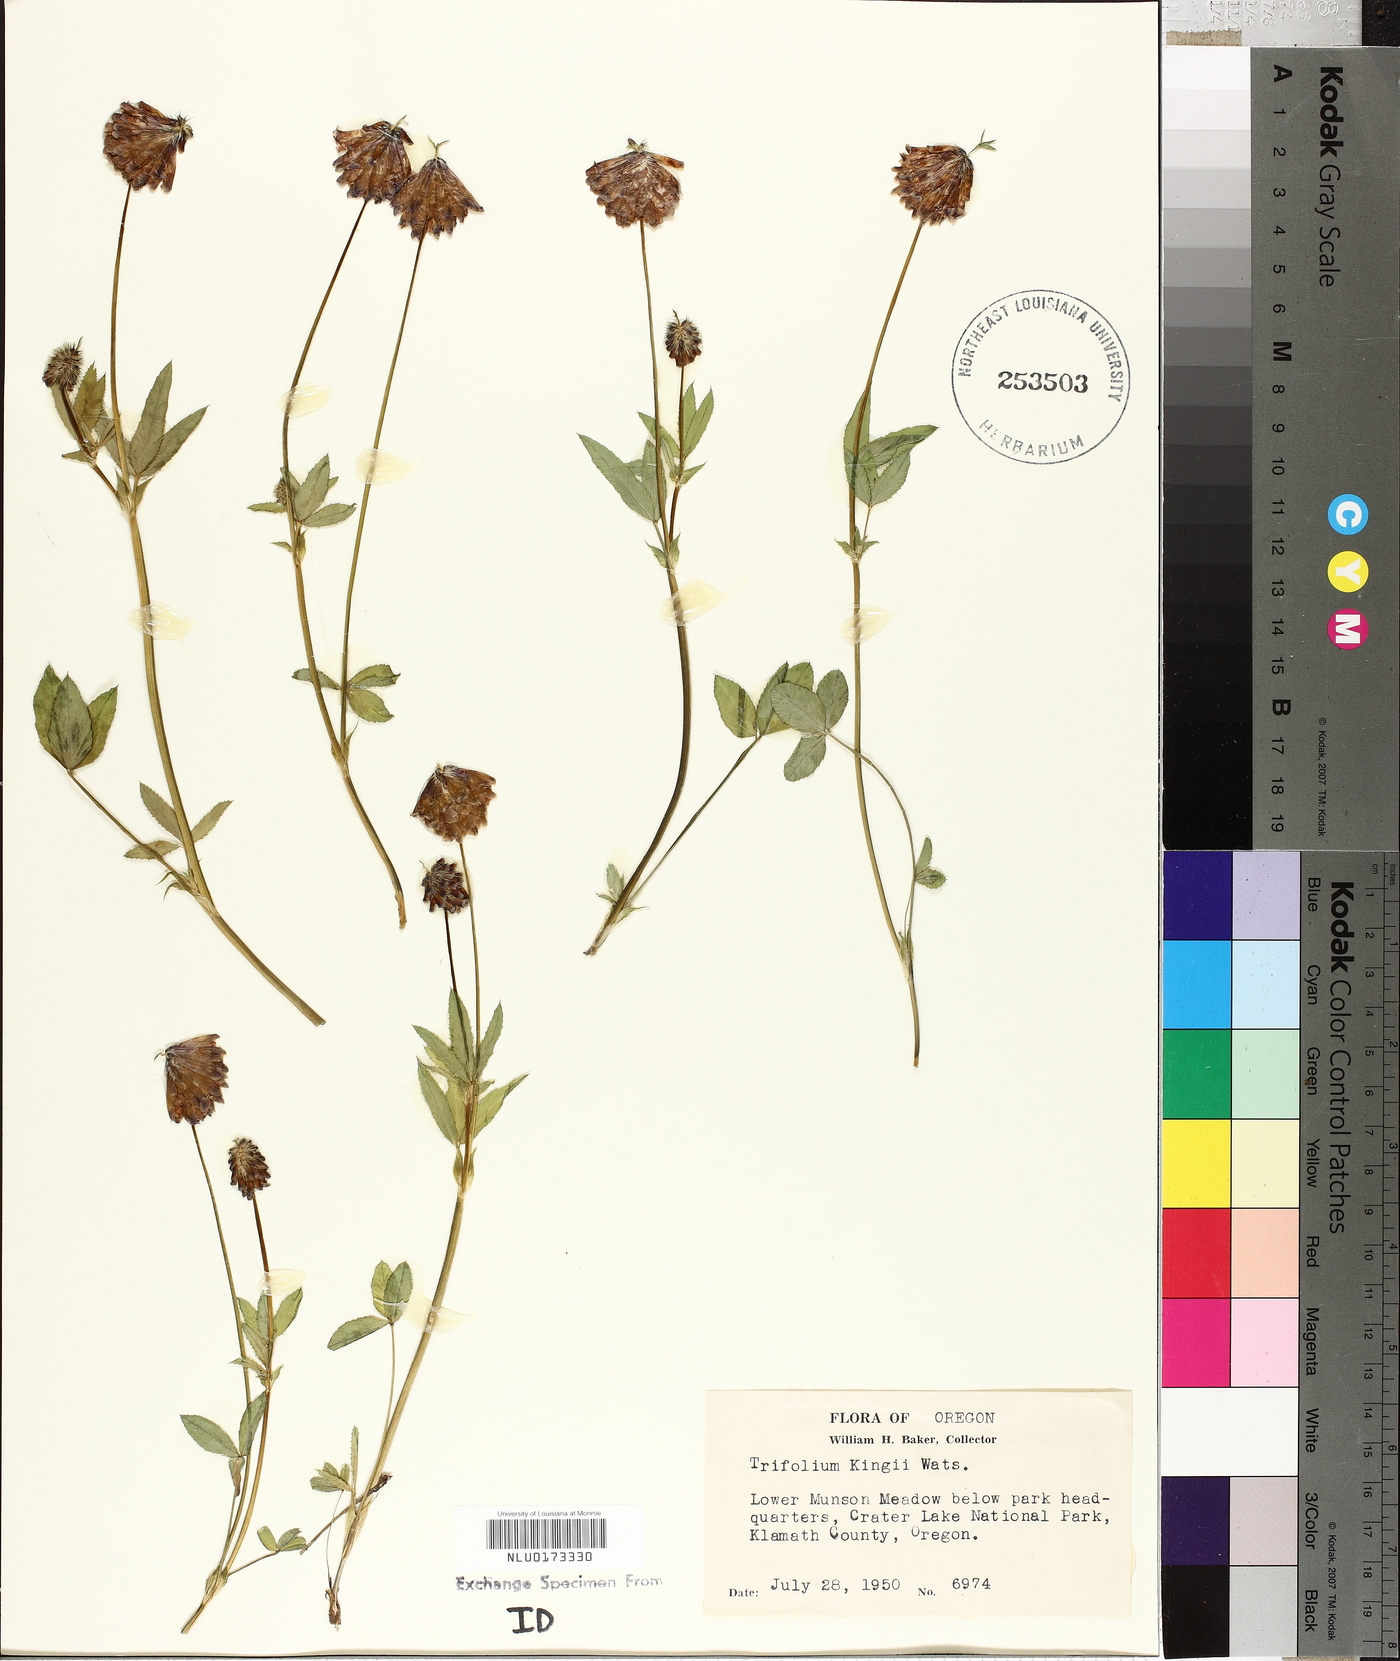Click the yellow Y circle on gray scale
Screen dimensions: 1400x1661
point(1347,572)
